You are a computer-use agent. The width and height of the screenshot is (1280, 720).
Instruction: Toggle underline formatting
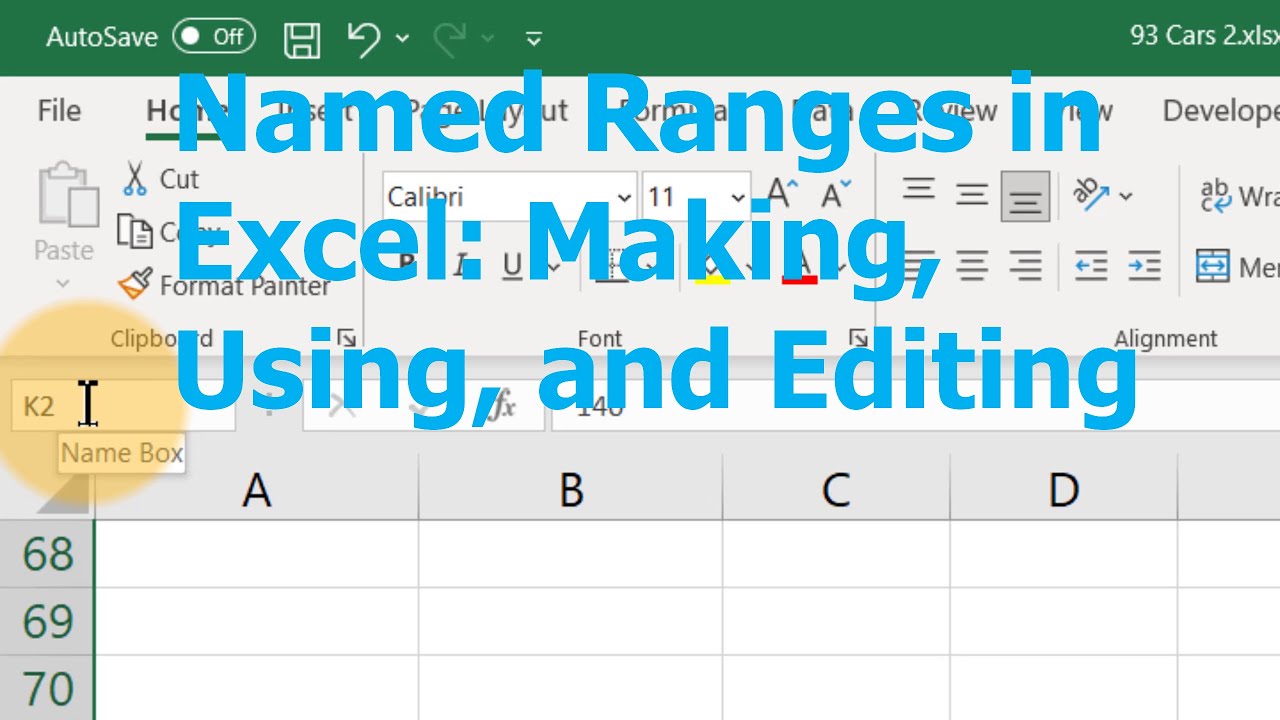pyautogui.click(x=512, y=266)
